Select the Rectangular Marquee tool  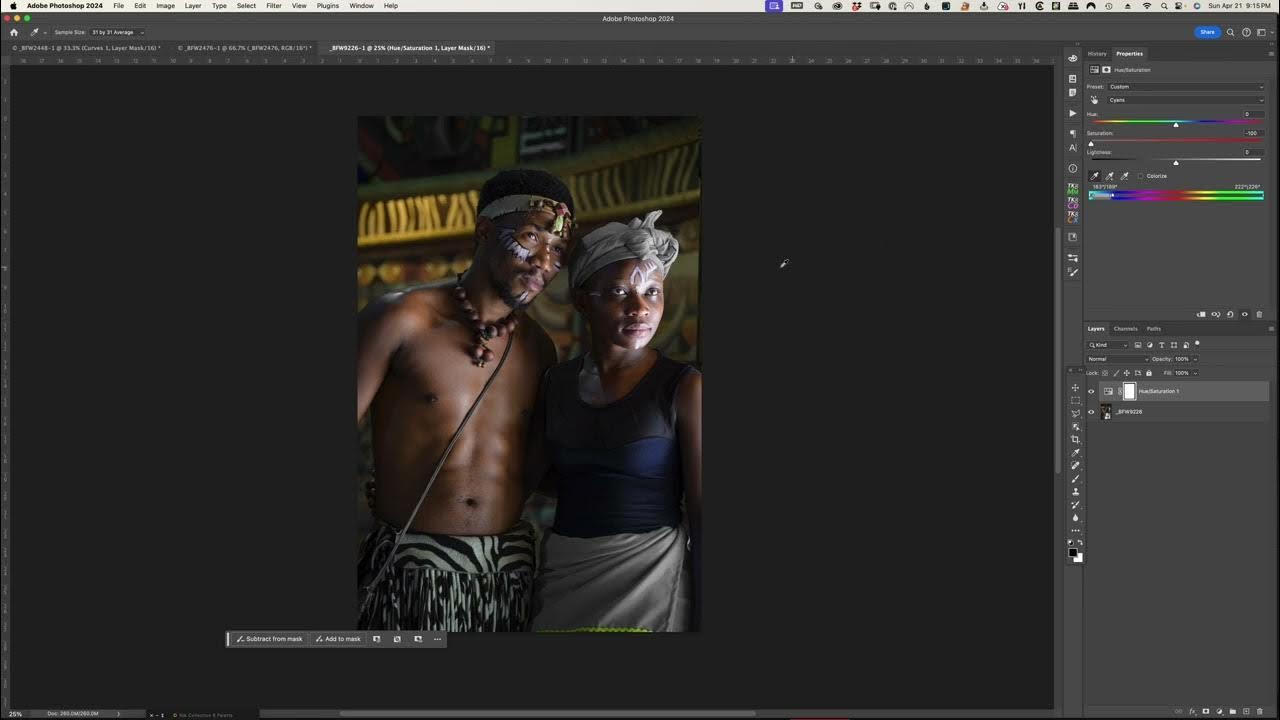[1075, 400]
